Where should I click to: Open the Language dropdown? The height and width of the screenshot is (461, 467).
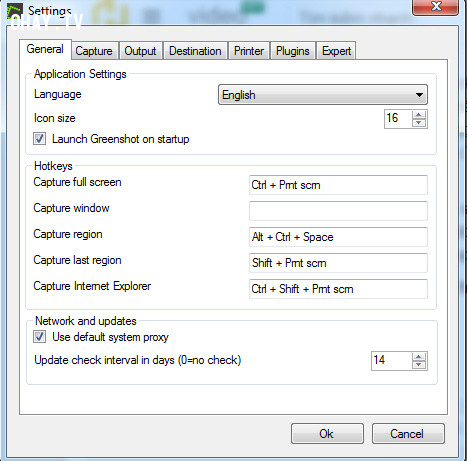pyautogui.click(x=323, y=95)
